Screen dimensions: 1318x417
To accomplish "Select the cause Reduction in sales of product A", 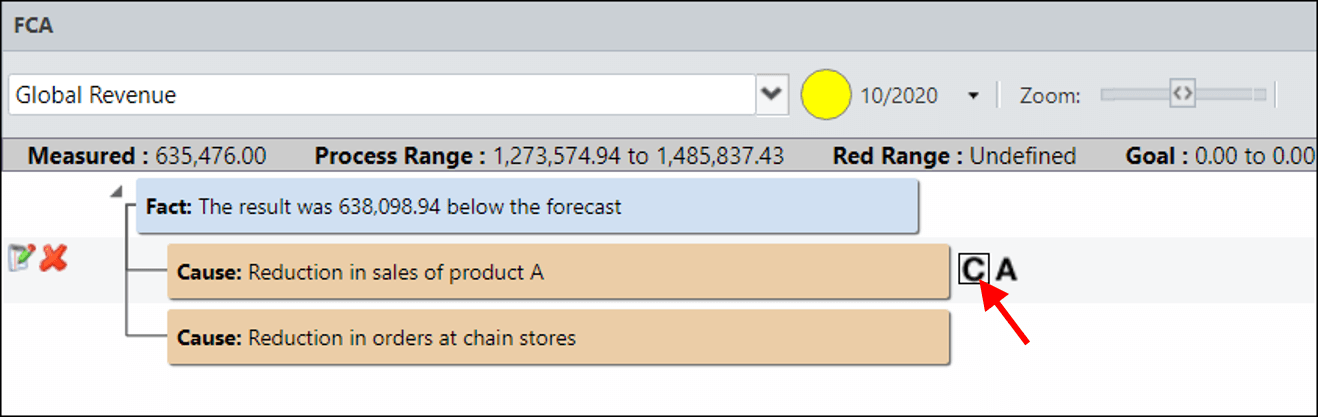I will pos(558,271).
